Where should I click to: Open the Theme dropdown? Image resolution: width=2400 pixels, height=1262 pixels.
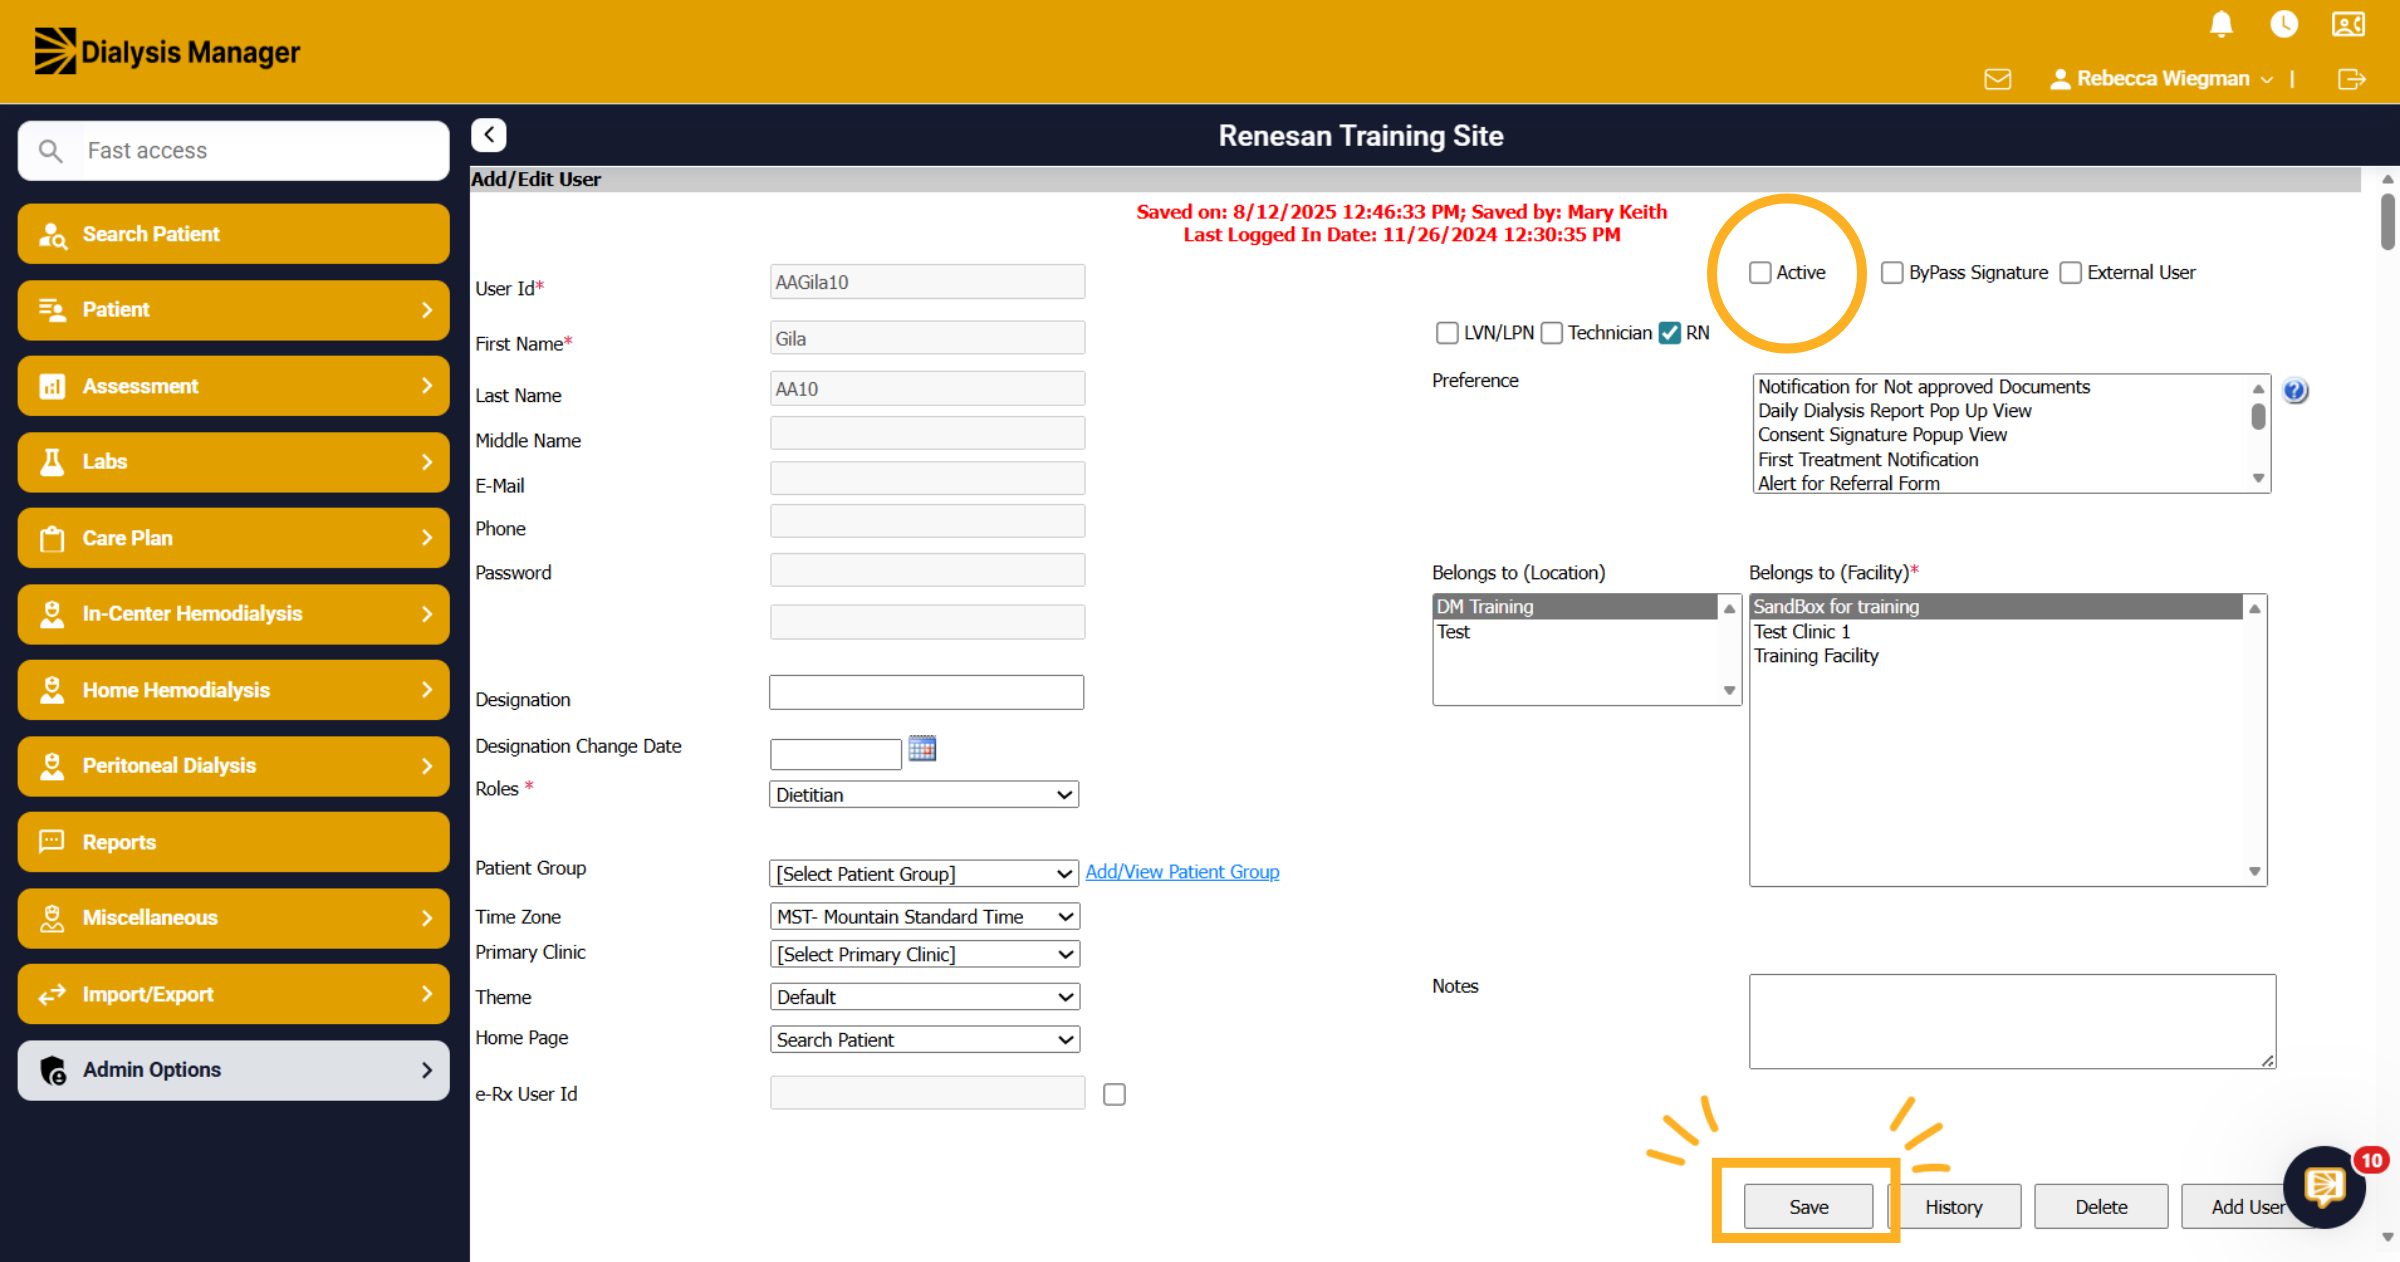[924, 997]
